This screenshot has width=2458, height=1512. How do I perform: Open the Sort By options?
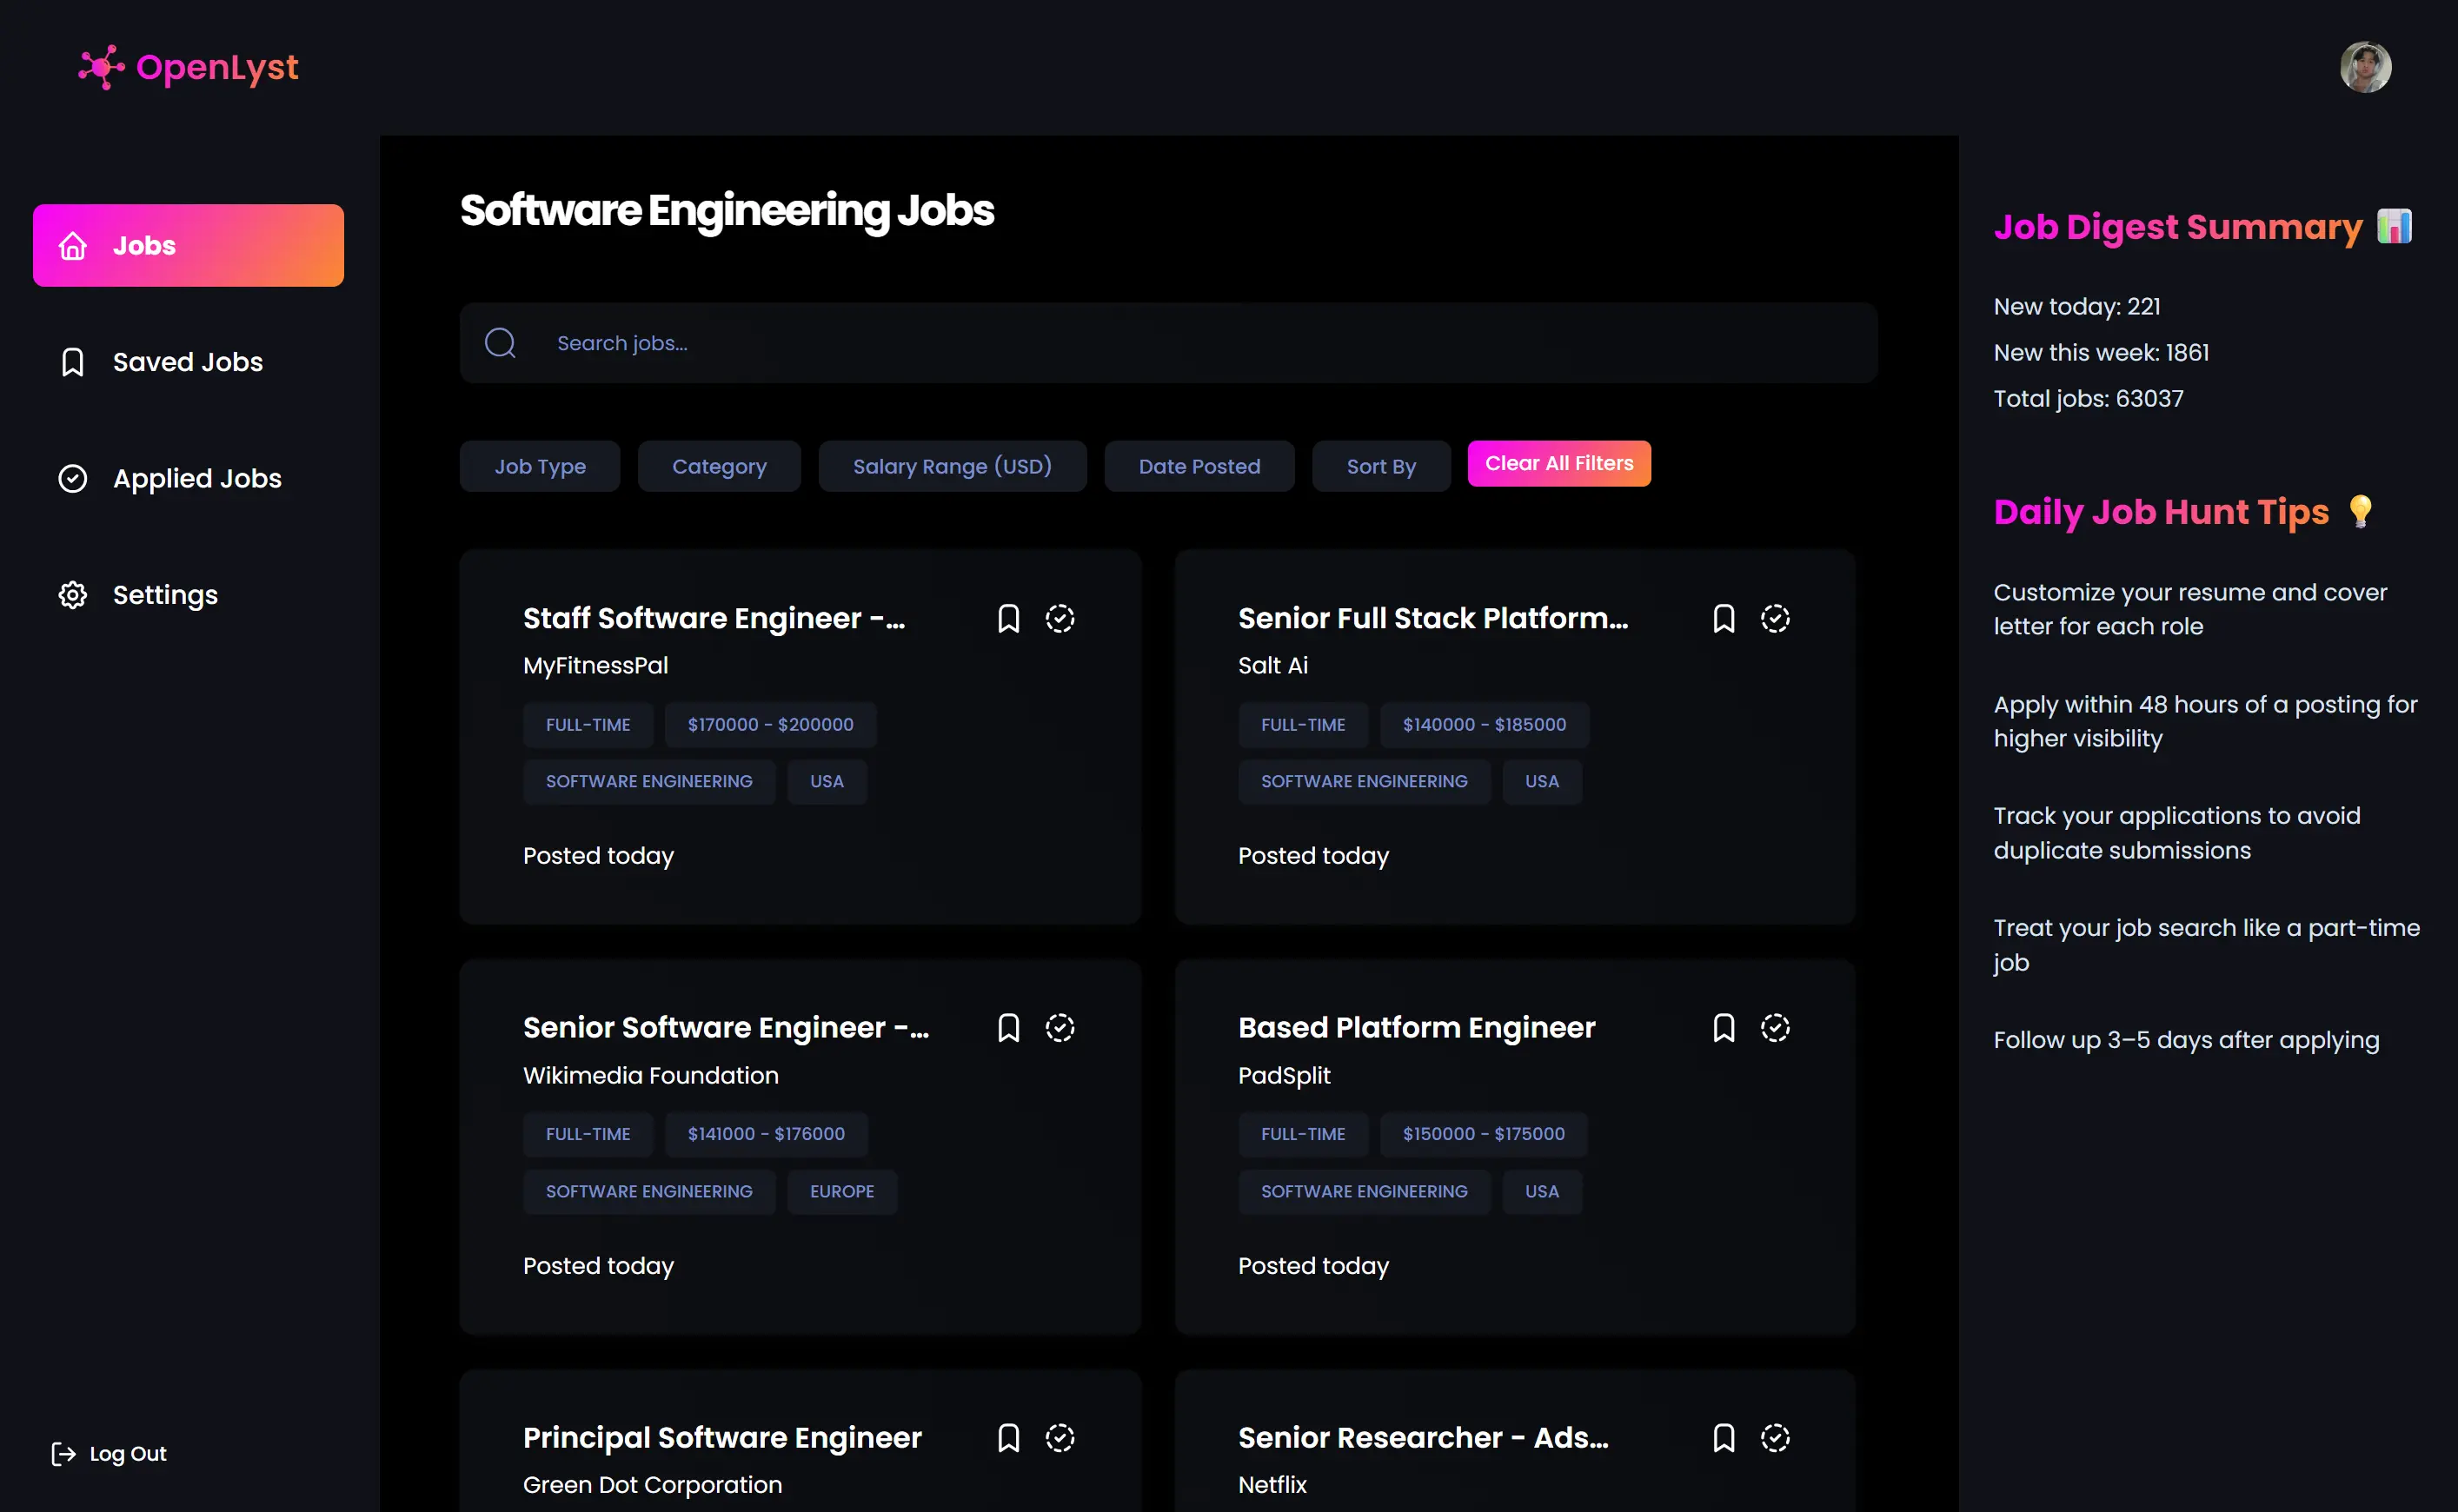click(1381, 466)
